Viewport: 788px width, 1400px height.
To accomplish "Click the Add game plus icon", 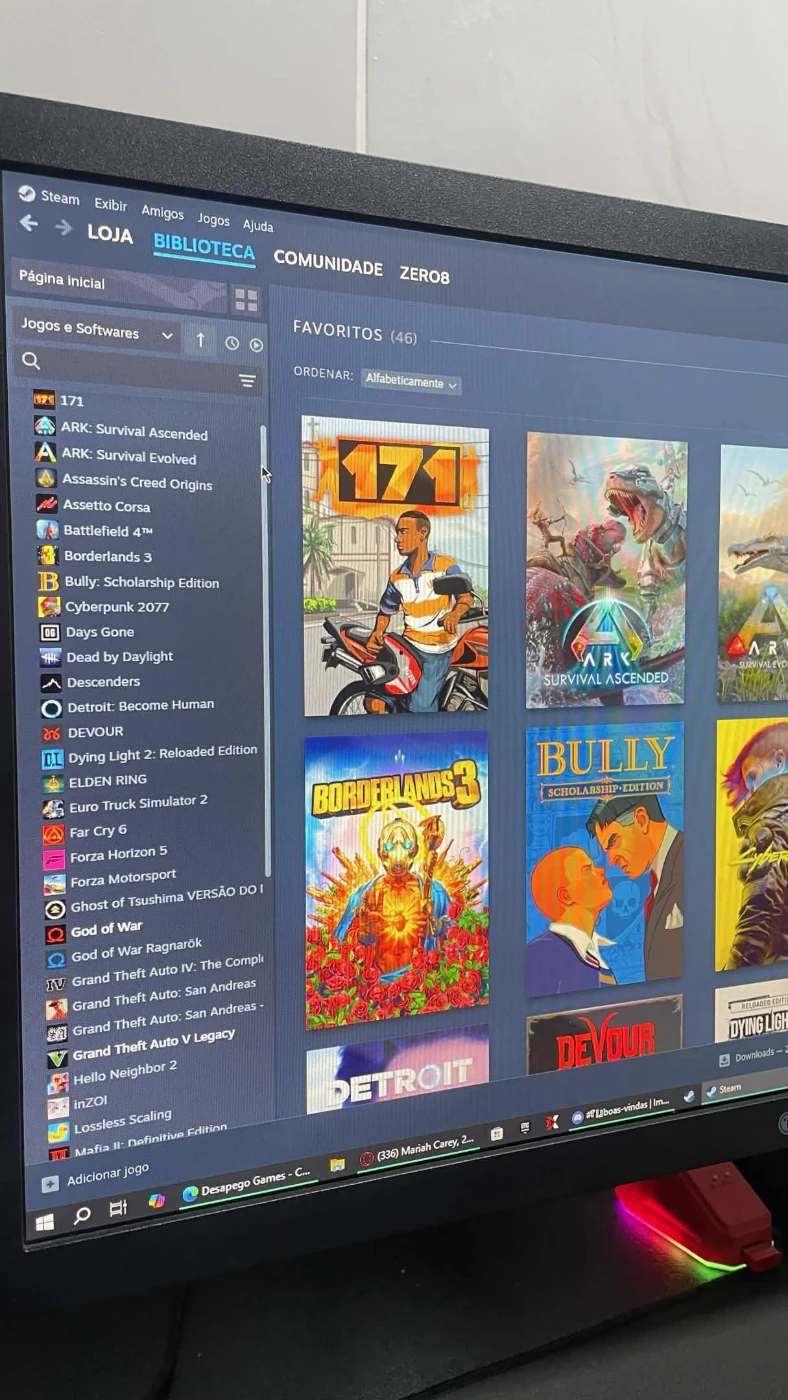I will point(50,1183).
